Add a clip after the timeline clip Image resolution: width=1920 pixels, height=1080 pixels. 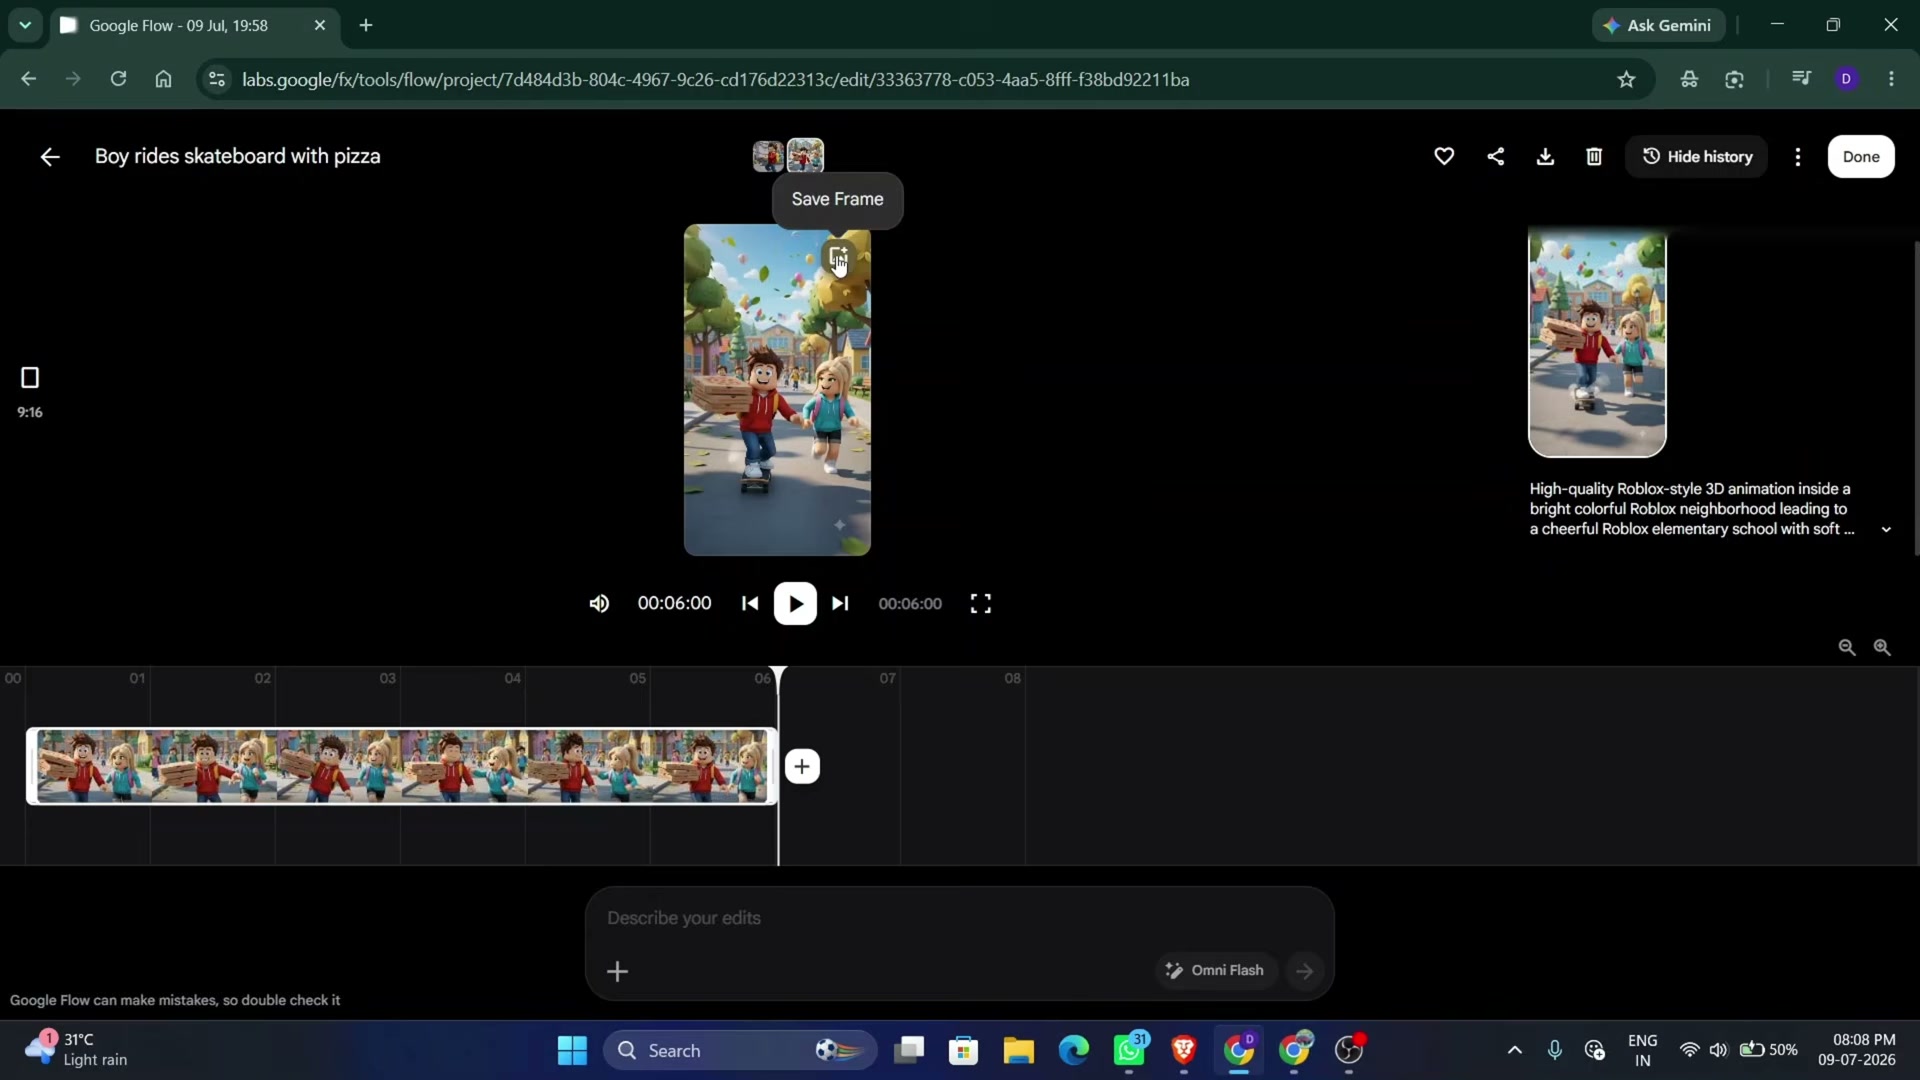pos(802,767)
